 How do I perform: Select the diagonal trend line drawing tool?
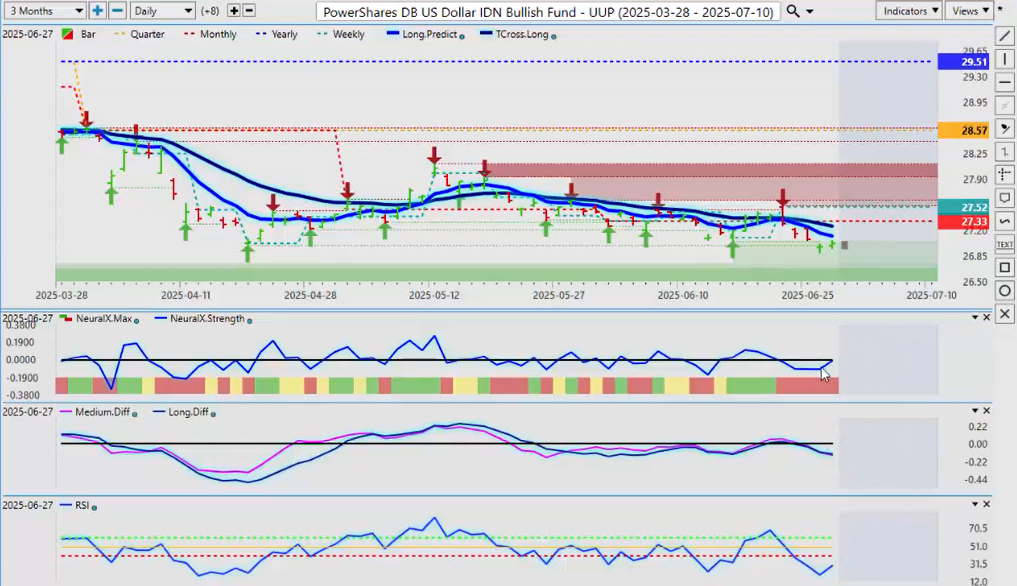click(1005, 37)
